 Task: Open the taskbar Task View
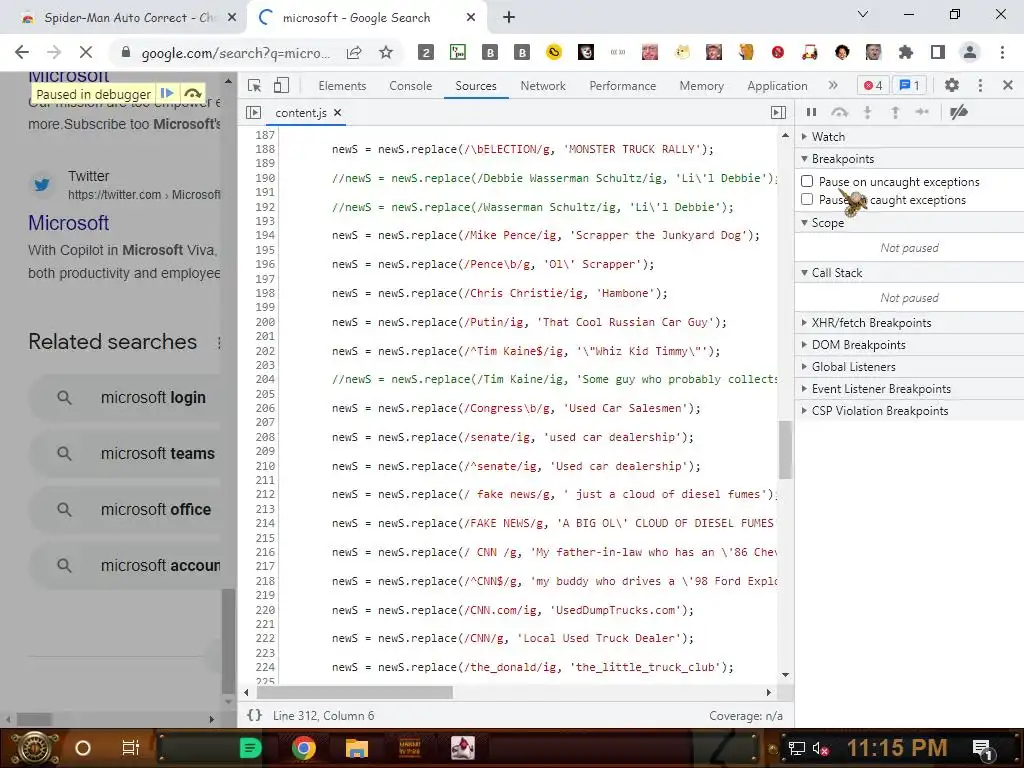[x=131, y=748]
